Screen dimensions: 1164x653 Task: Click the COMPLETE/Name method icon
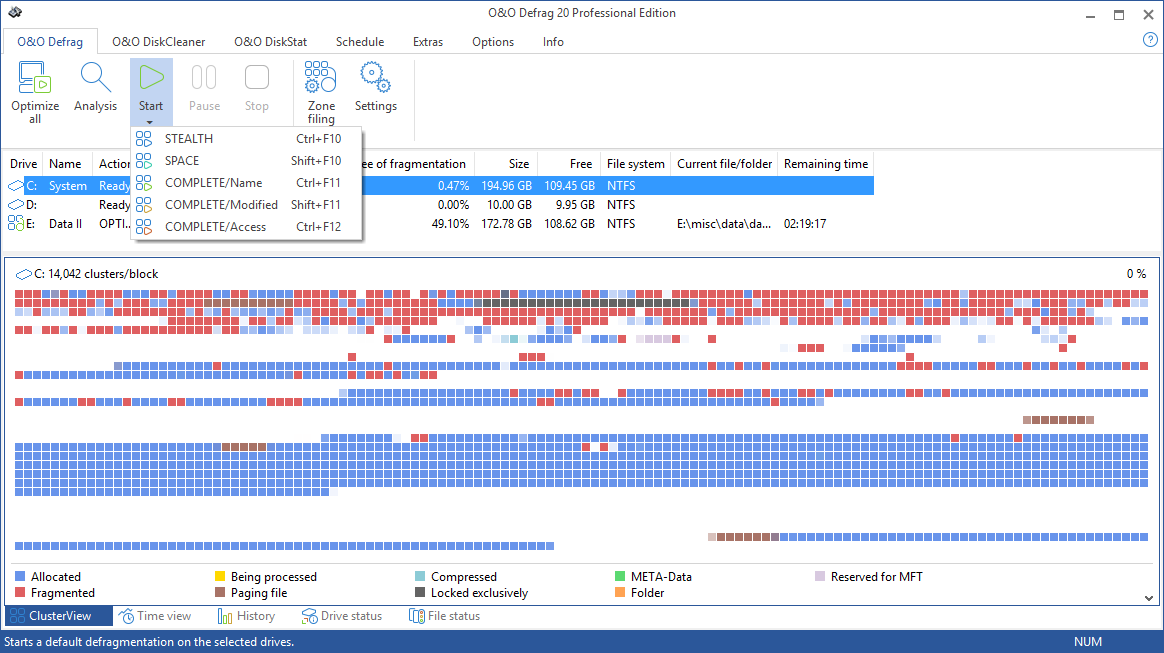144,183
